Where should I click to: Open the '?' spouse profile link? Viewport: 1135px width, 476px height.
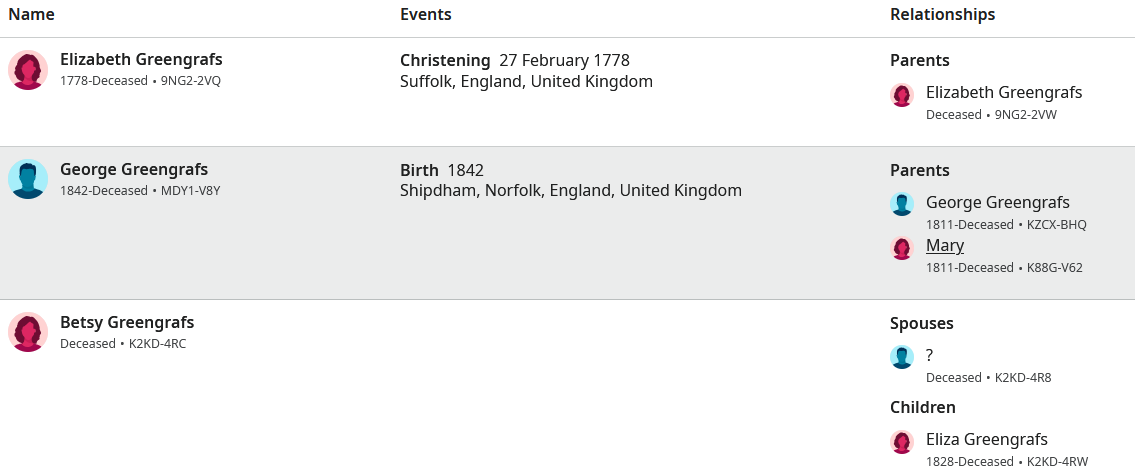click(x=929, y=355)
